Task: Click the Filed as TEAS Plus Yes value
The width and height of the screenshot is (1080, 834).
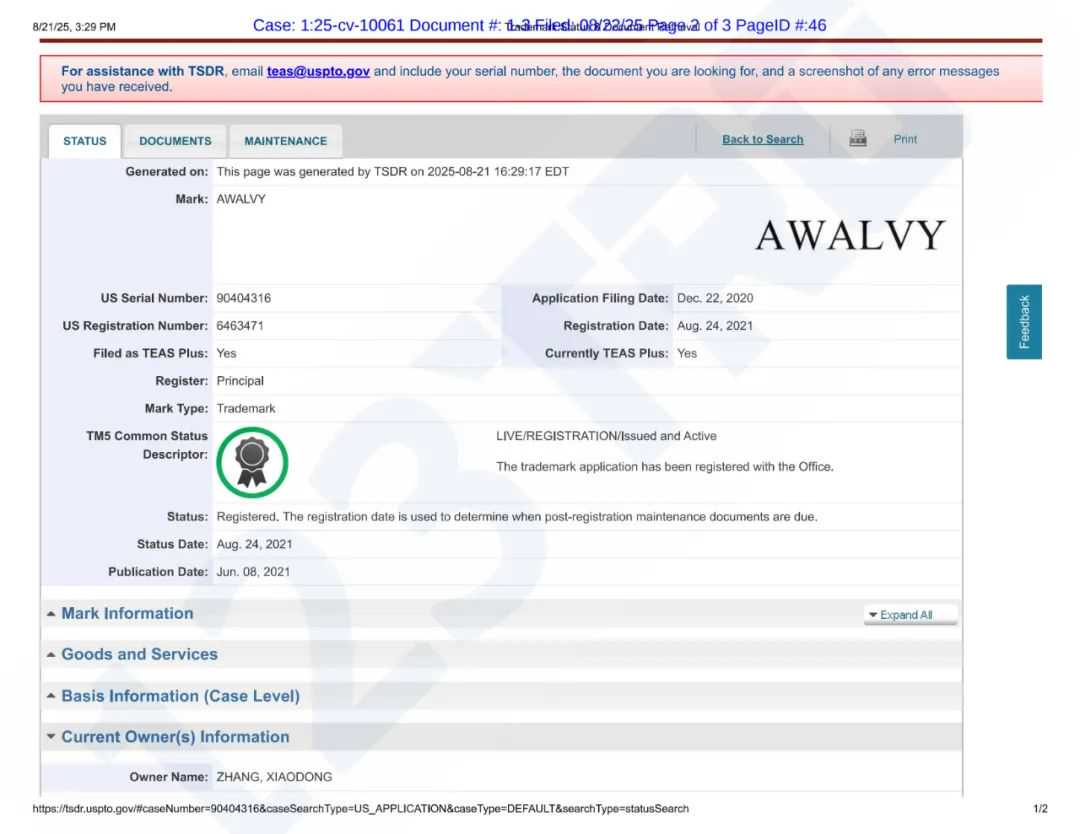Action: point(226,353)
